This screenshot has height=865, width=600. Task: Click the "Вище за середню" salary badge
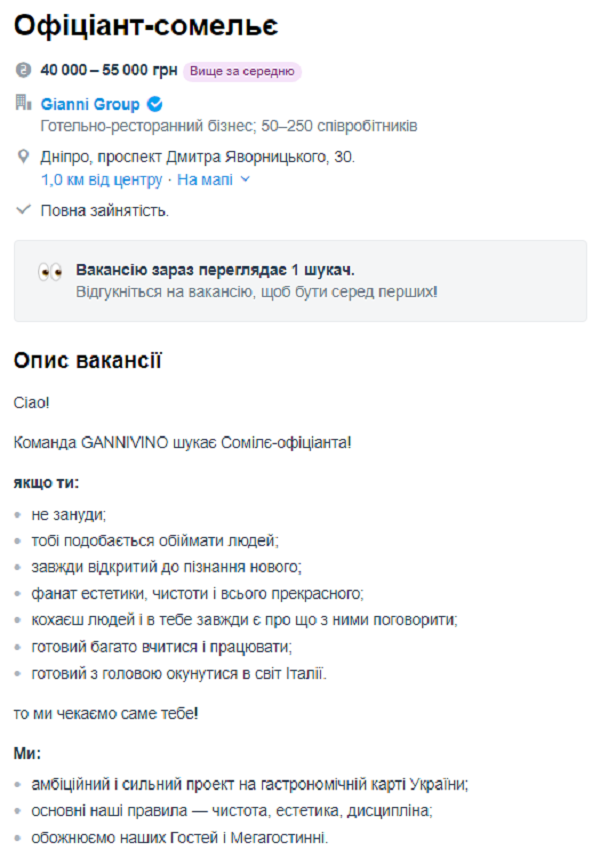[x=244, y=71]
